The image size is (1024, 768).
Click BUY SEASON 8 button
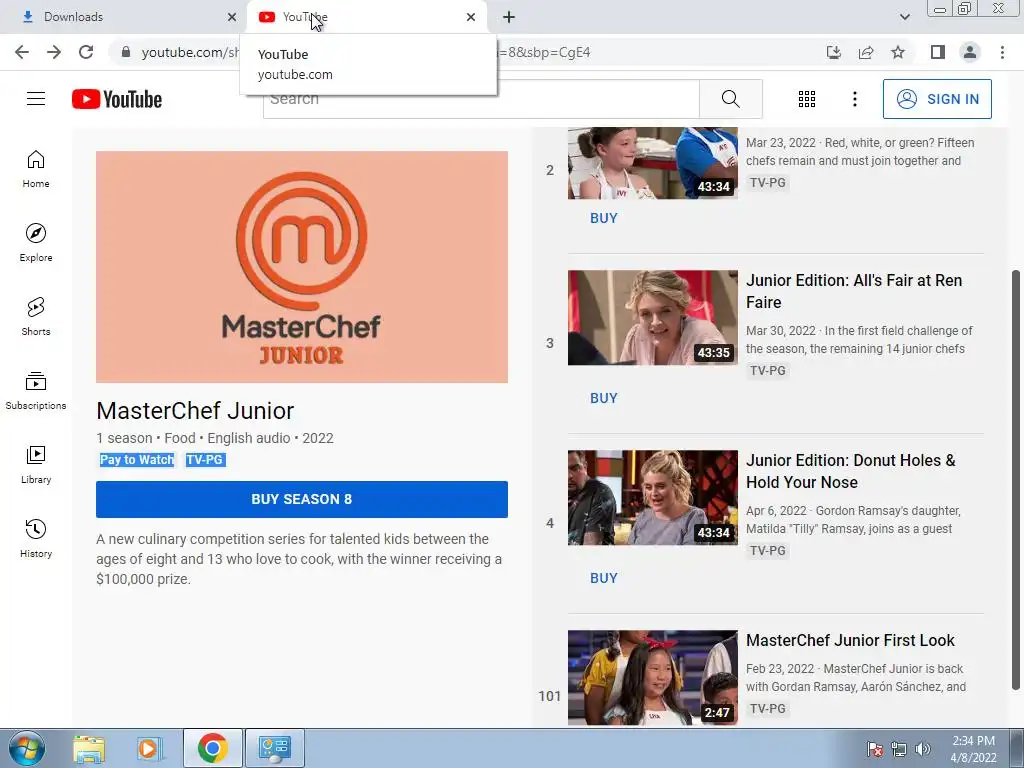click(302, 500)
